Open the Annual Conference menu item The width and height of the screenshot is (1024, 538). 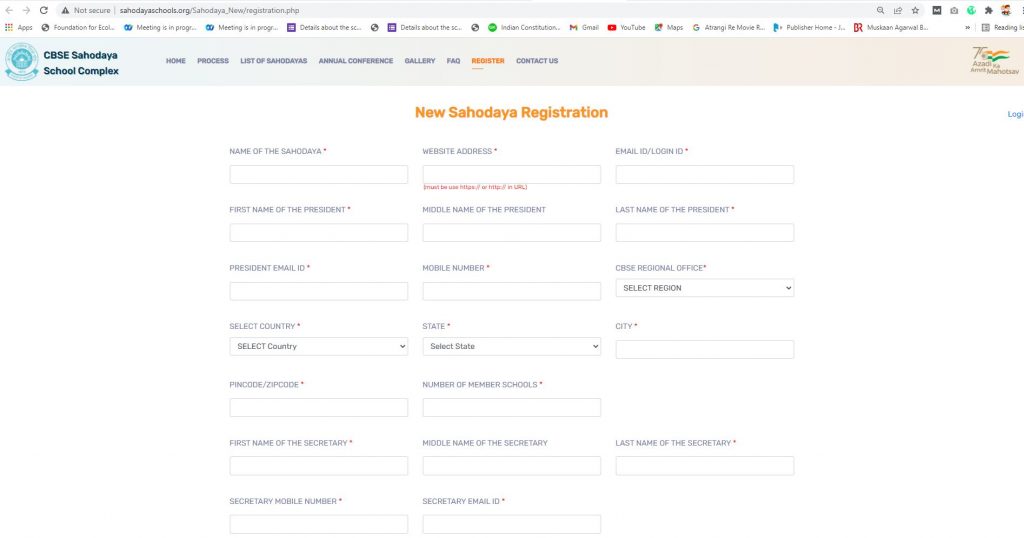pos(356,61)
